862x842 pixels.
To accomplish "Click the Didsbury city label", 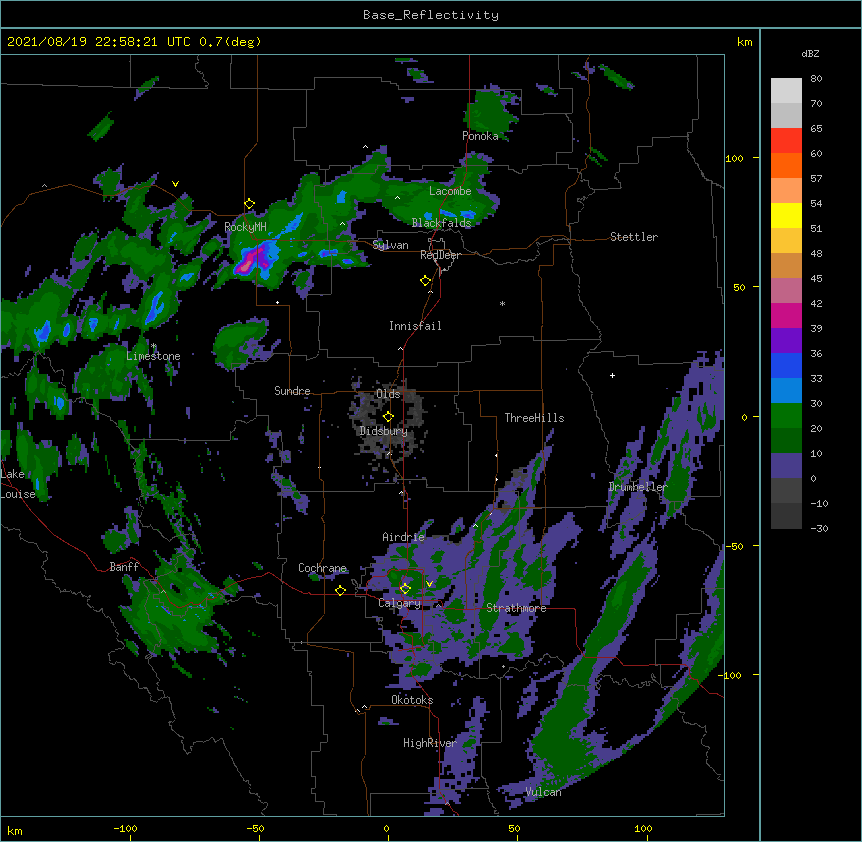I will coord(384,431).
